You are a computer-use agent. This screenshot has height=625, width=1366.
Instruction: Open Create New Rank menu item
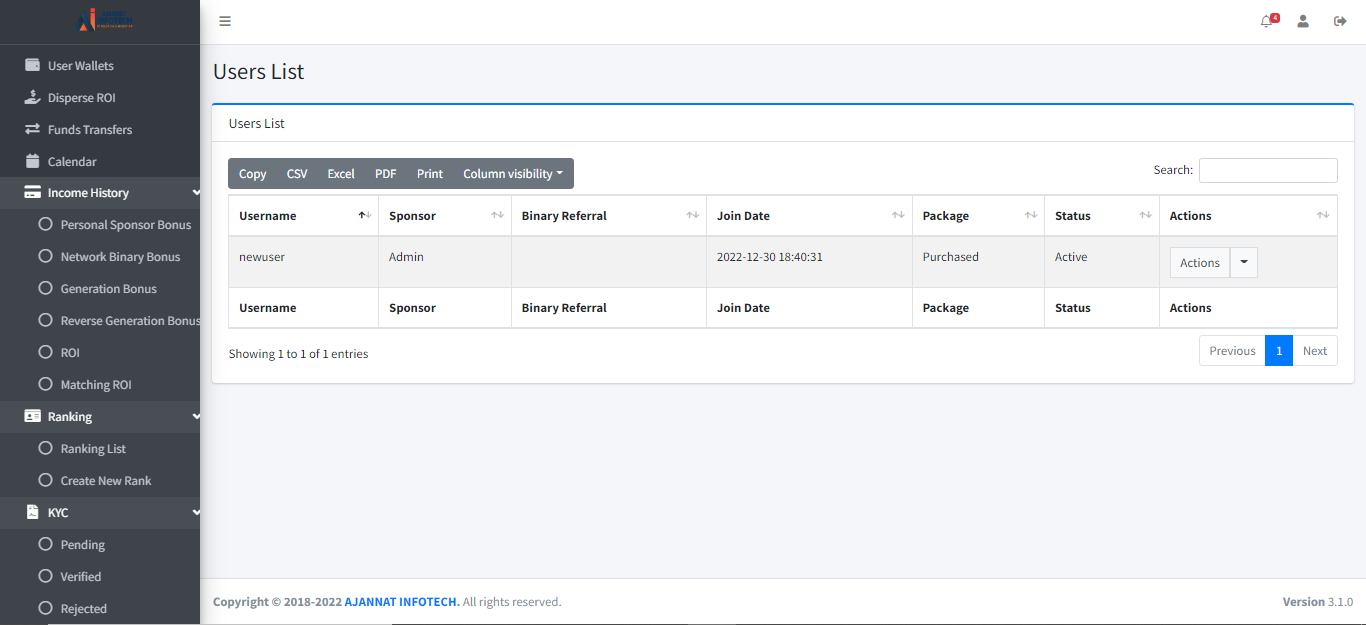pyautogui.click(x=106, y=481)
